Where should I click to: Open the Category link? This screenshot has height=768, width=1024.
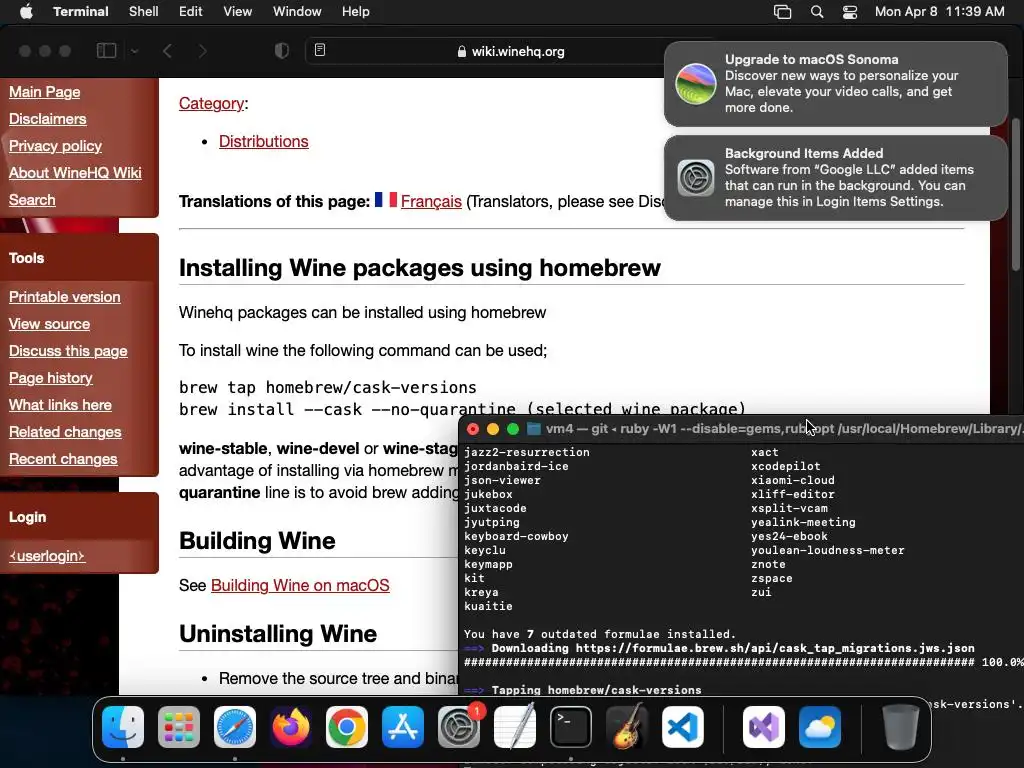pos(212,104)
